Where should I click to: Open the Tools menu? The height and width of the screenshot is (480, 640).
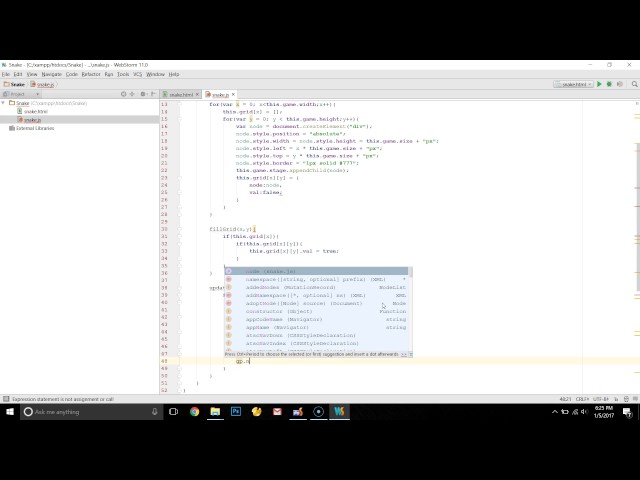(123, 74)
